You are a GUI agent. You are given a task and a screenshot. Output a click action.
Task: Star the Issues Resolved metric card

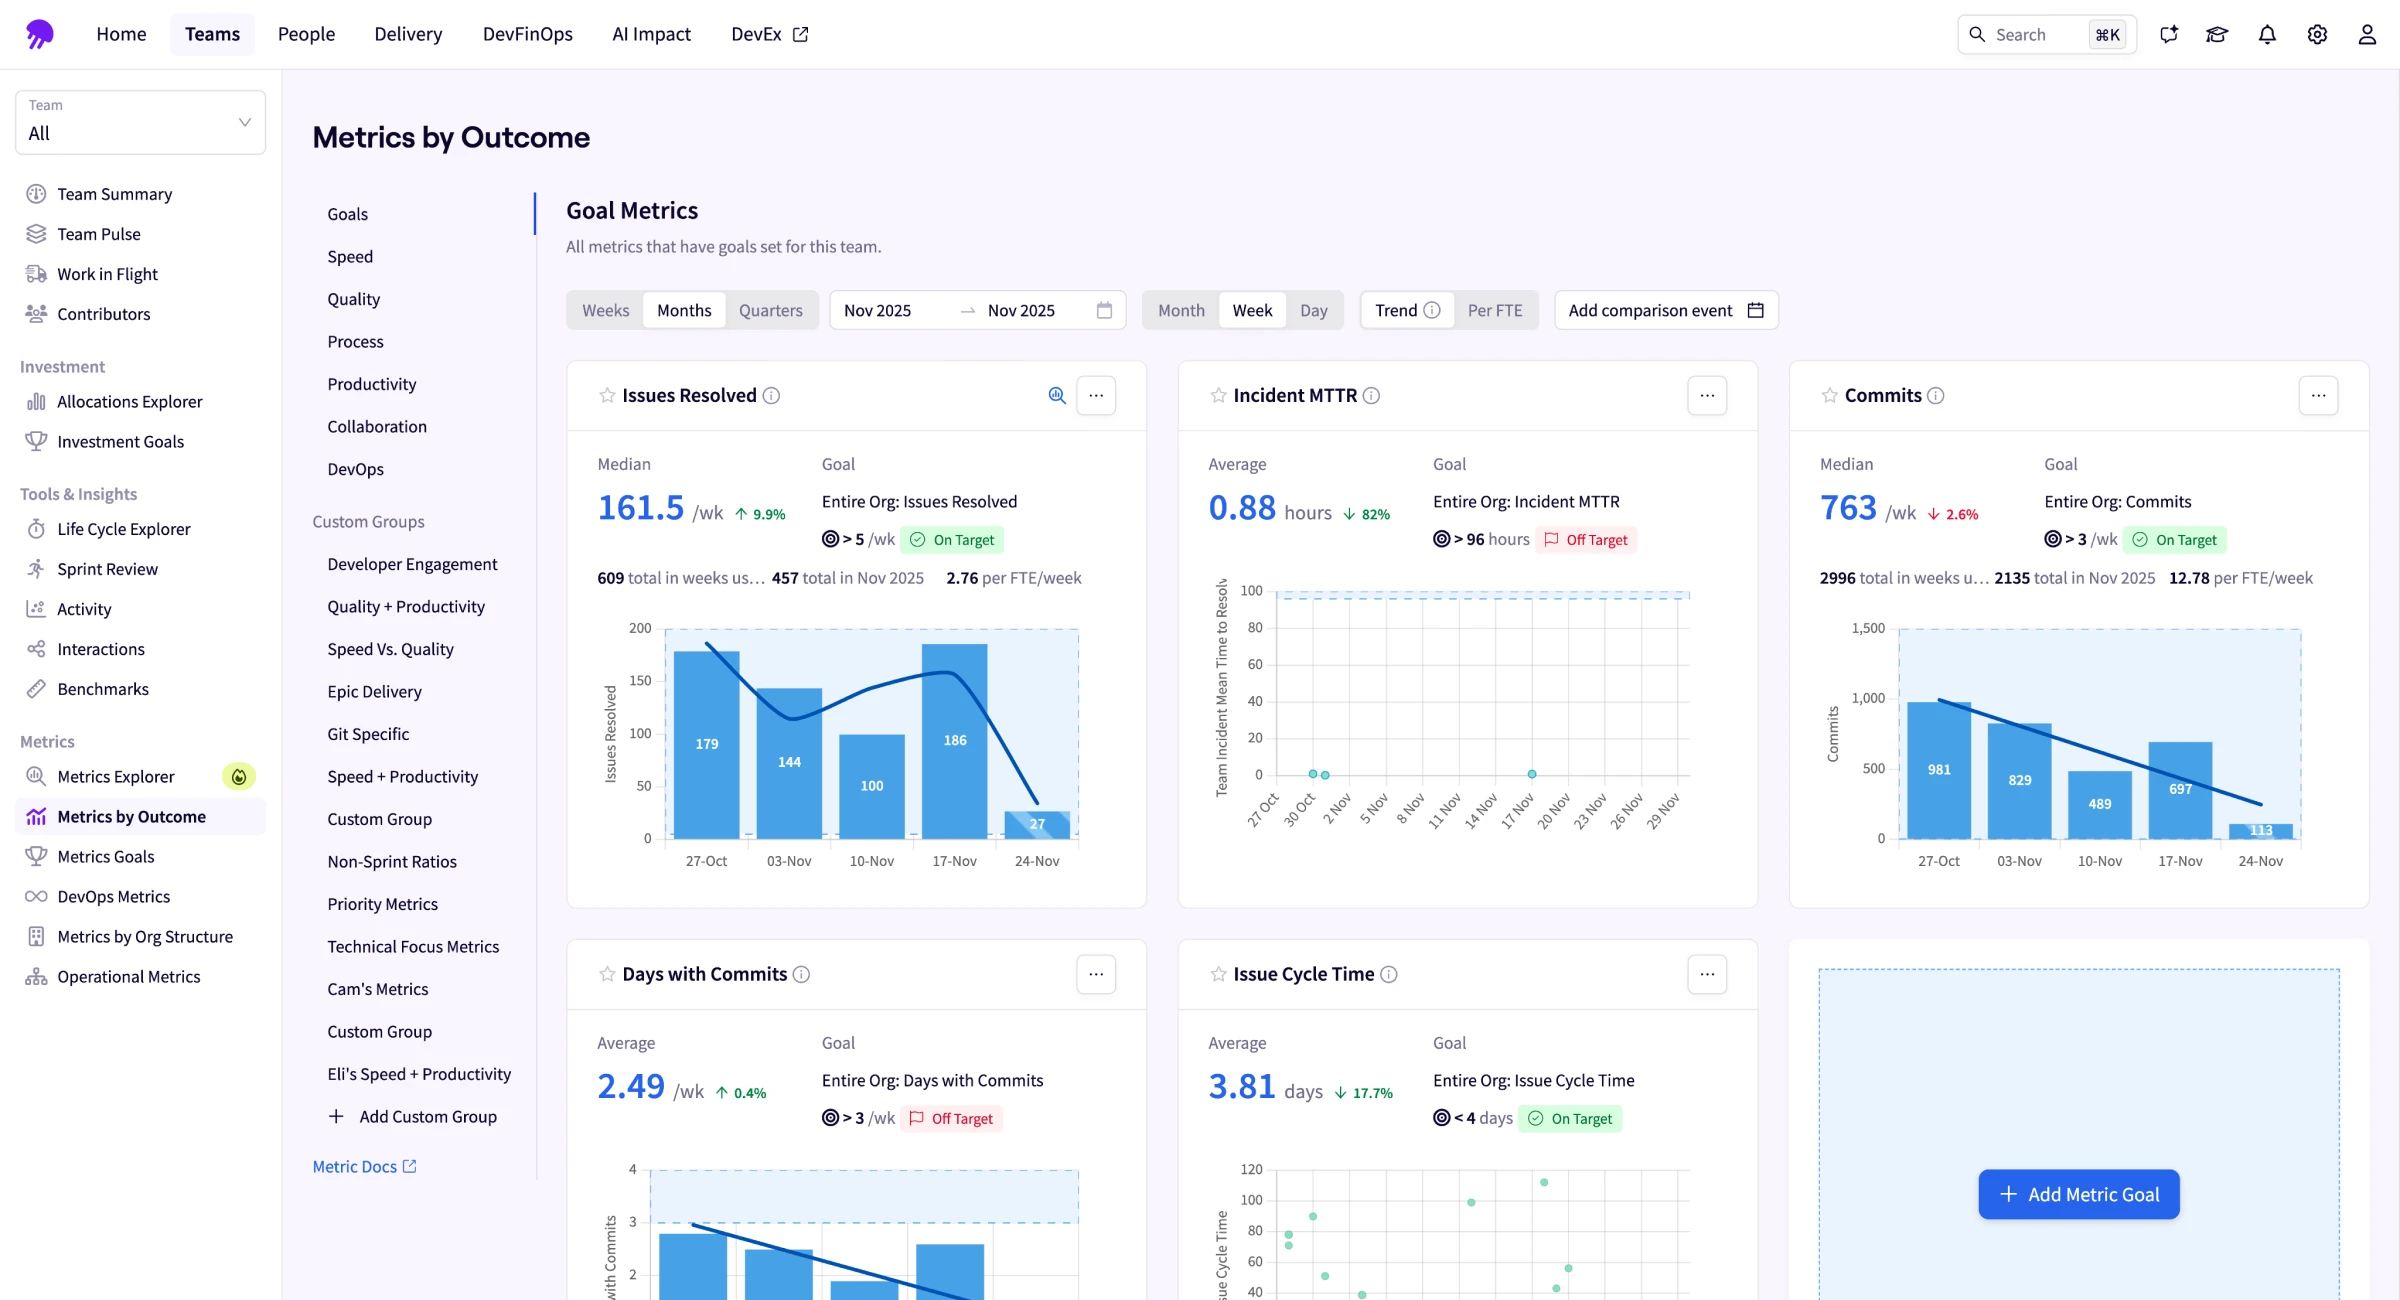[606, 395]
